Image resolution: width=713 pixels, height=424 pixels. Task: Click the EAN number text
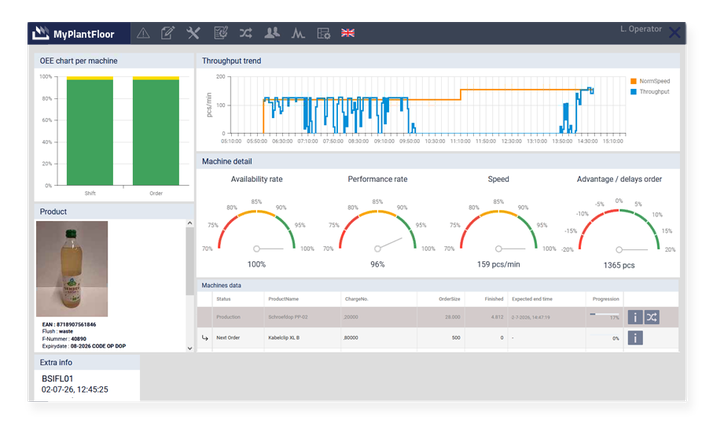(x=69, y=324)
